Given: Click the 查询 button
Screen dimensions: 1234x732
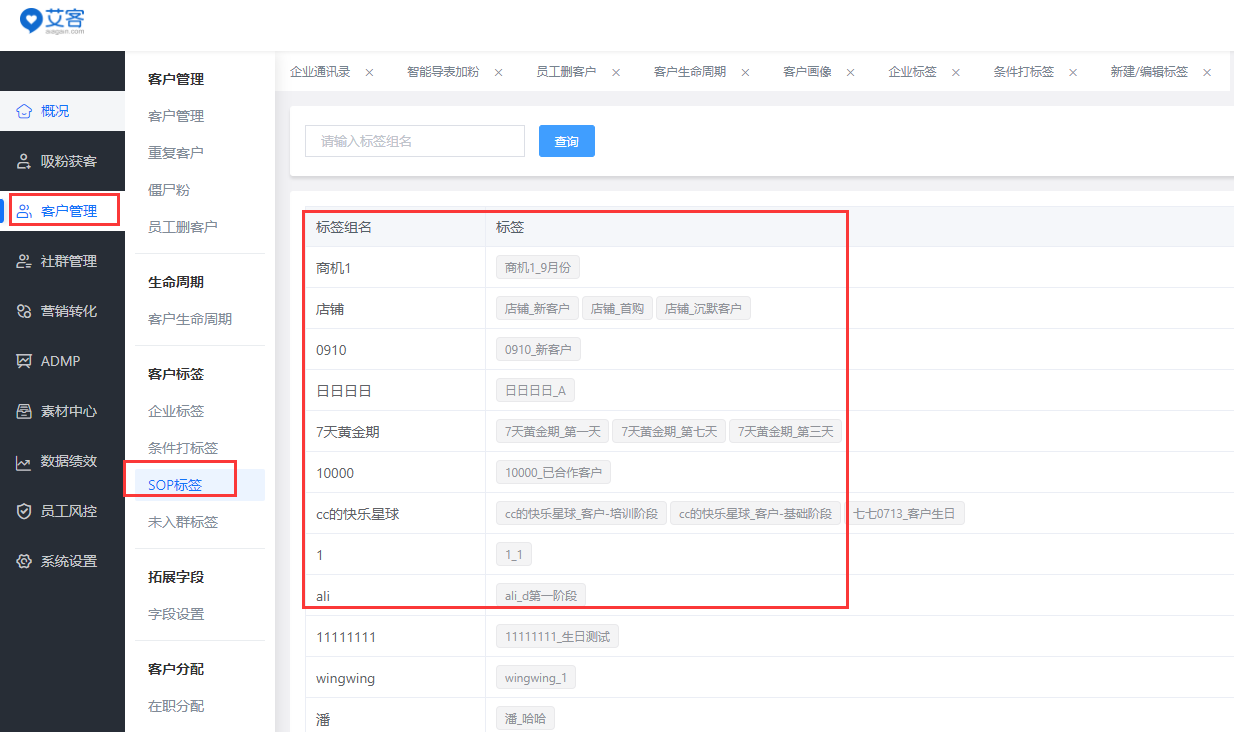Looking at the screenshot, I should tap(566, 141).
